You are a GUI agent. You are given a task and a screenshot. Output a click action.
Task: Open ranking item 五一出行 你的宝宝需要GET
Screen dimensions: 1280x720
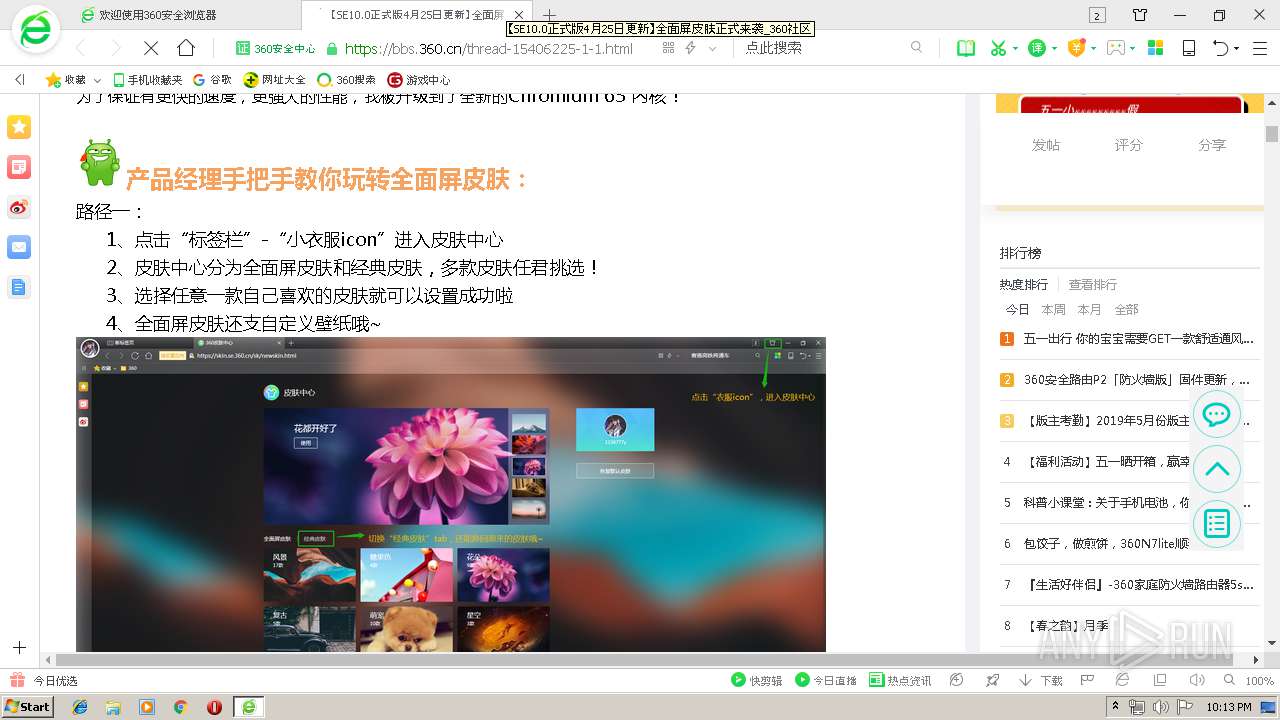click(1138, 339)
